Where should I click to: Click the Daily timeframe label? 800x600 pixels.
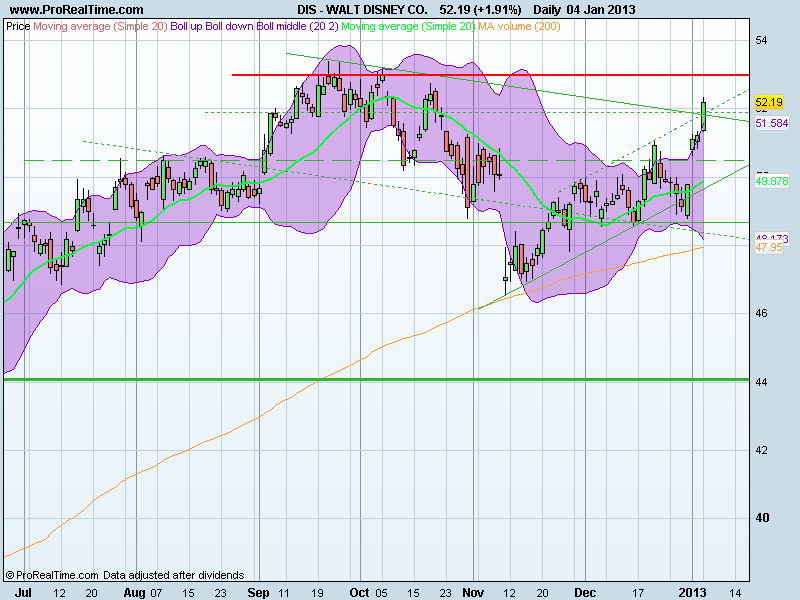pyautogui.click(x=546, y=10)
